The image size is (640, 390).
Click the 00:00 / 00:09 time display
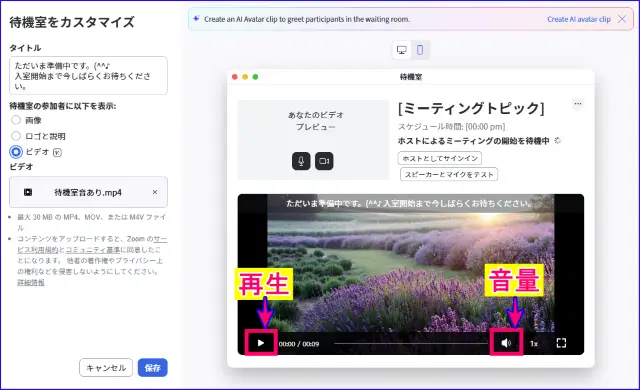(299, 344)
